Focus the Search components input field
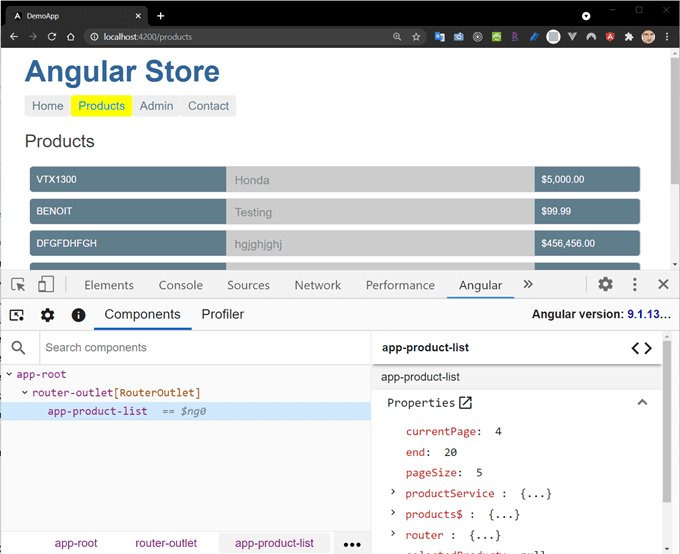The width and height of the screenshot is (680, 554). click(205, 347)
